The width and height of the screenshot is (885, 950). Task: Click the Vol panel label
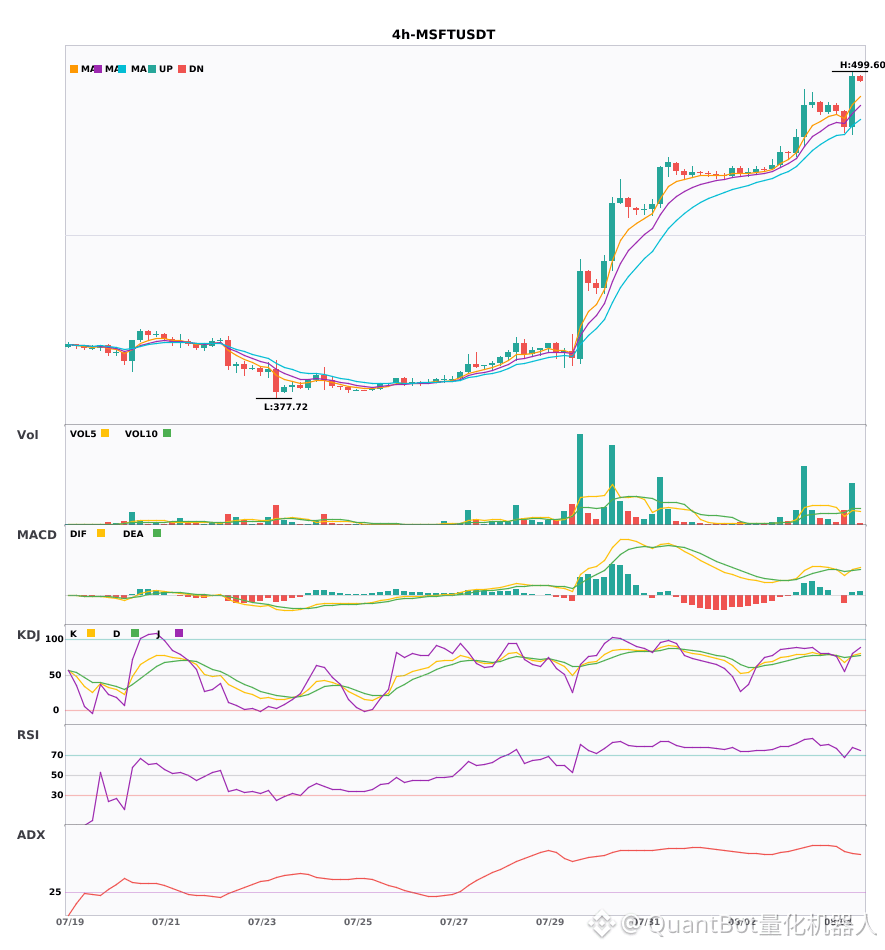click(27, 434)
